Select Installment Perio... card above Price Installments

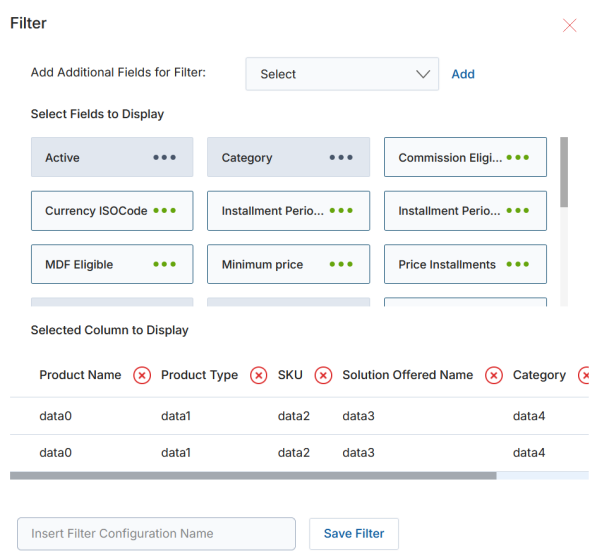[x=465, y=211]
